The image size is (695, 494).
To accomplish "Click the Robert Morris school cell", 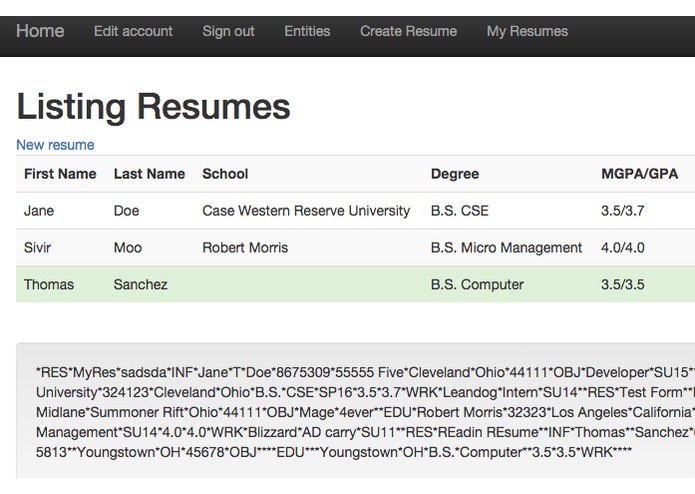I will [245, 247].
